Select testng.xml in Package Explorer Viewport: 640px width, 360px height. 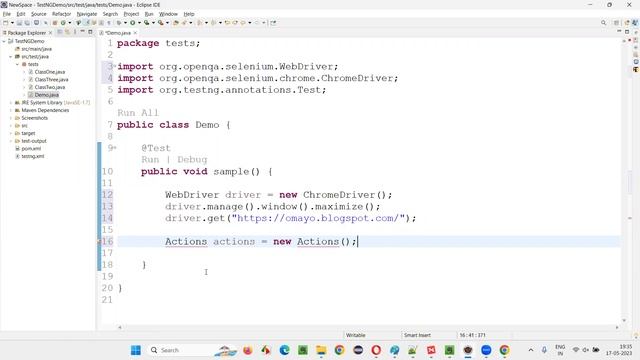click(x=33, y=156)
